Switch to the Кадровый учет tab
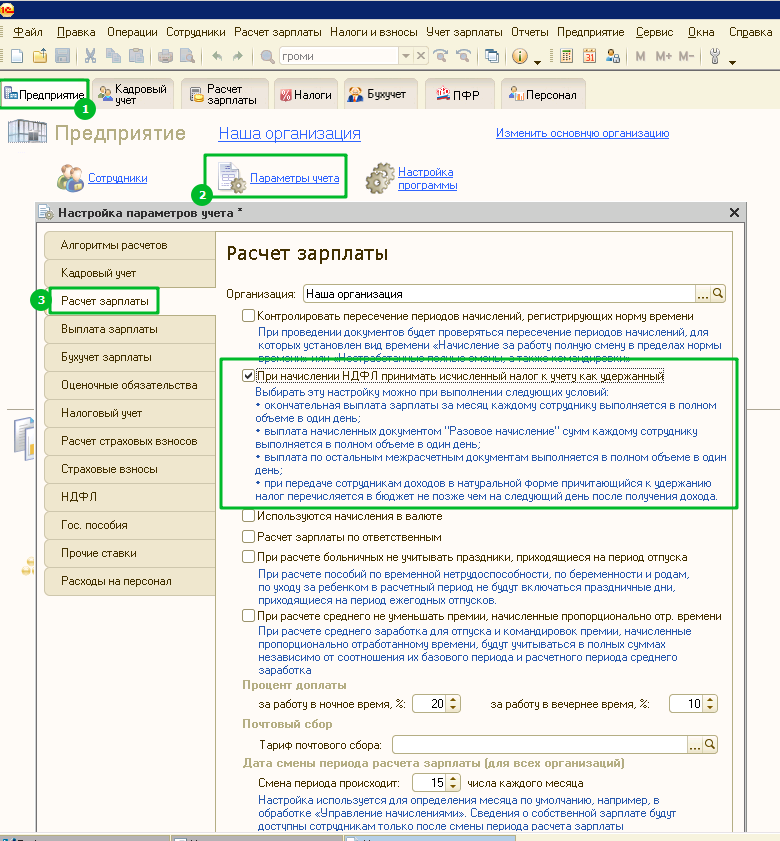This screenshot has width=780, height=841. tap(133, 94)
